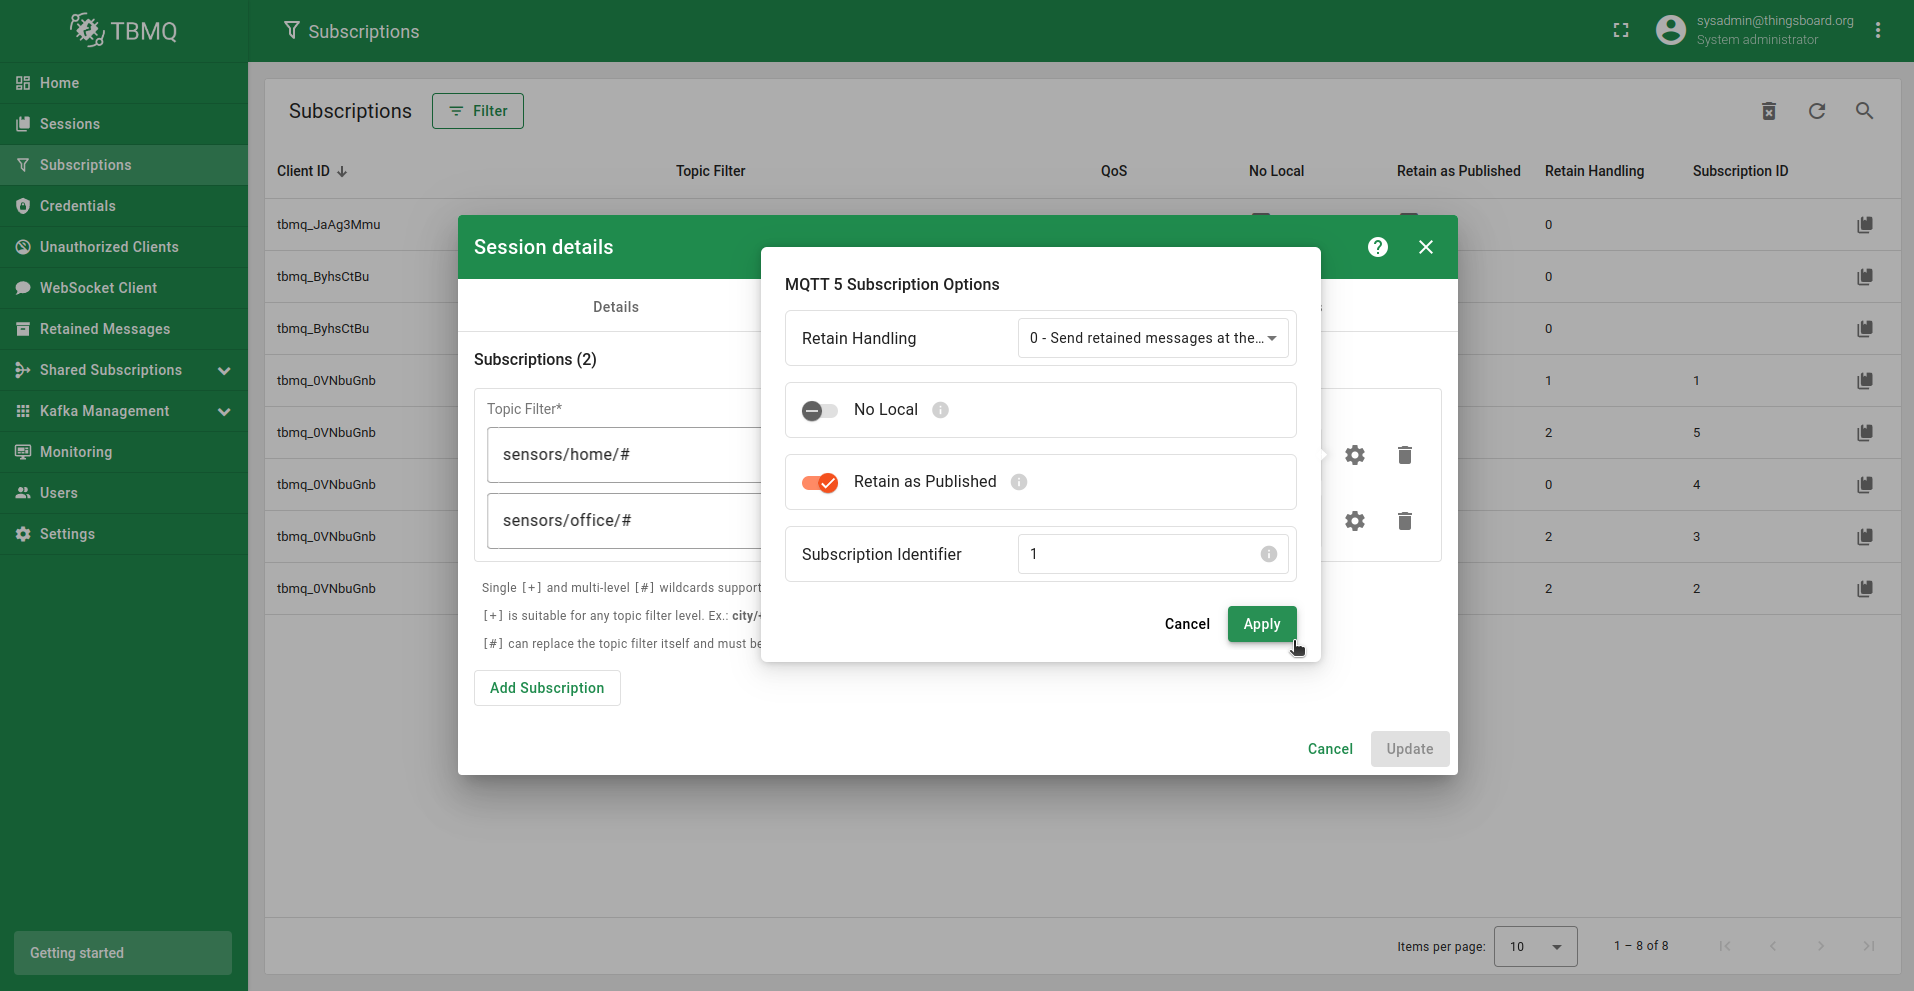Click the Subscription Identifier input field
The image size is (1914, 991).
pos(1140,554)
